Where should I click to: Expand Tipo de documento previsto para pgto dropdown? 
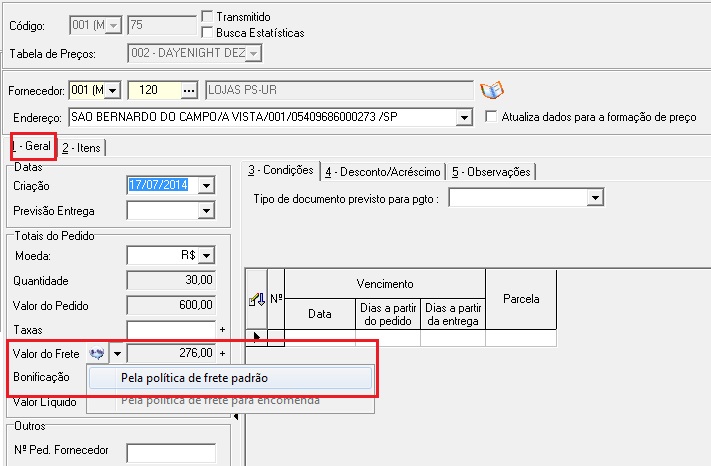(595, 198)
